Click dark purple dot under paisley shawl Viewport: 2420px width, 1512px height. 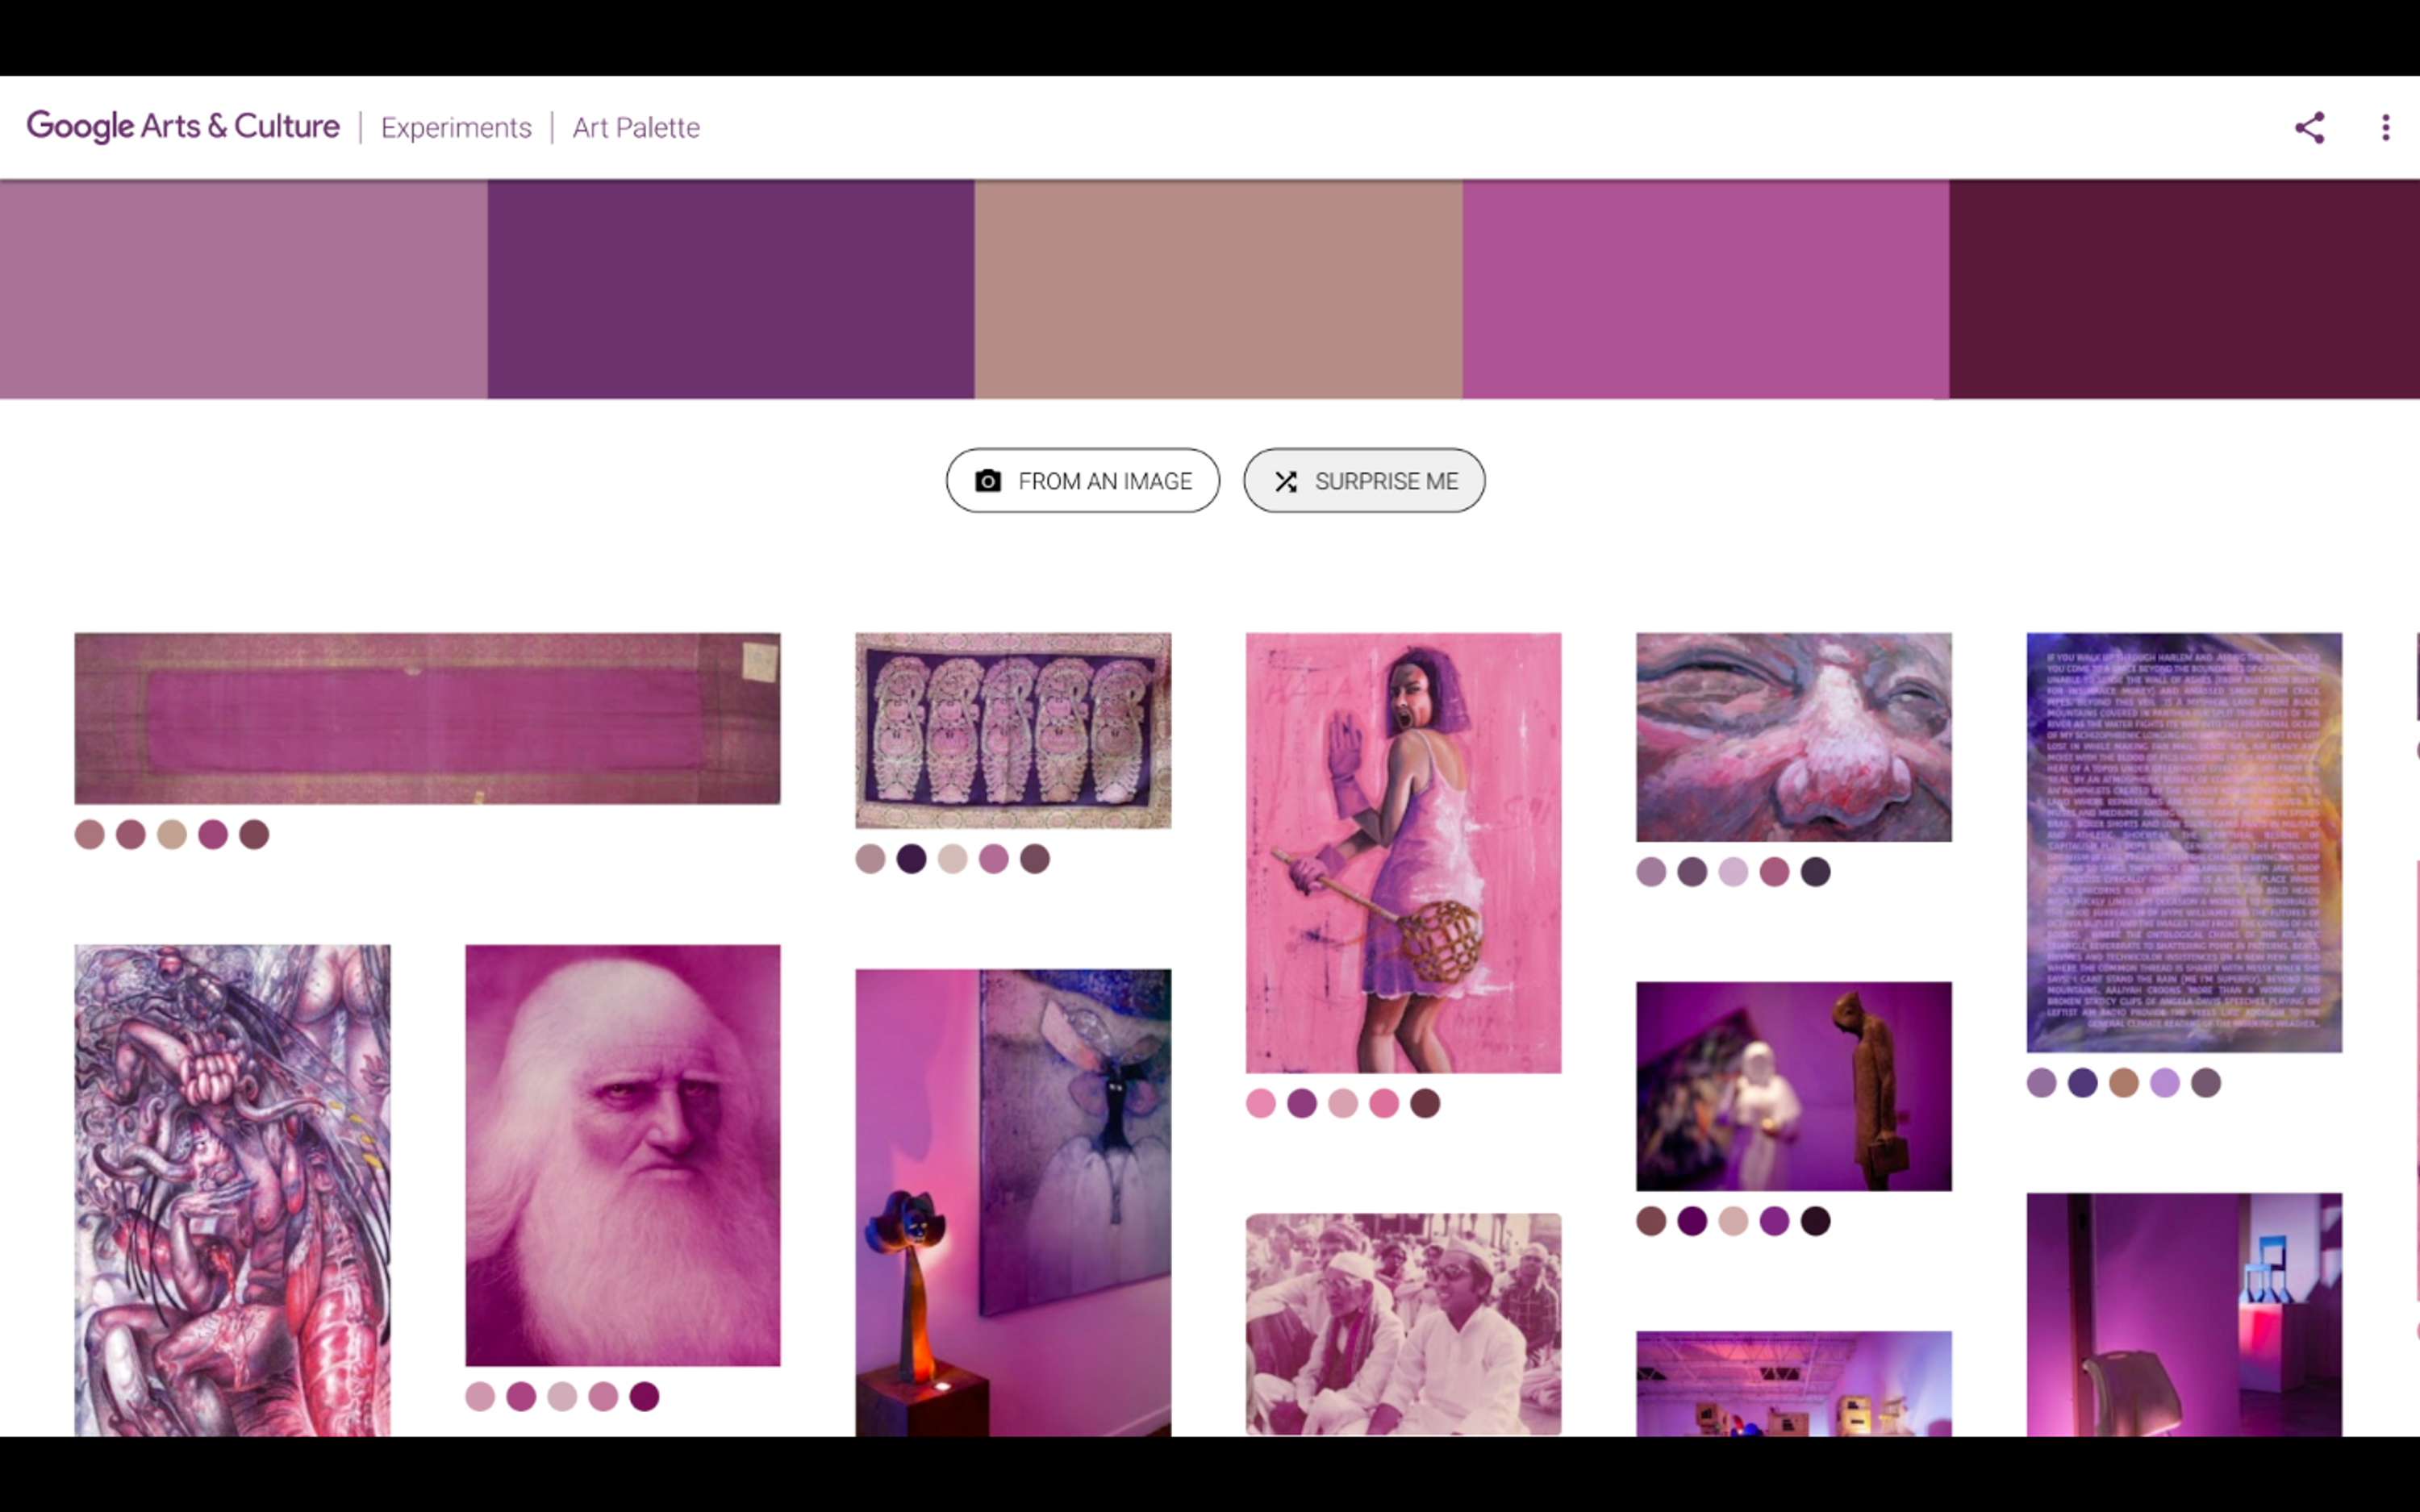pos(911,858)
